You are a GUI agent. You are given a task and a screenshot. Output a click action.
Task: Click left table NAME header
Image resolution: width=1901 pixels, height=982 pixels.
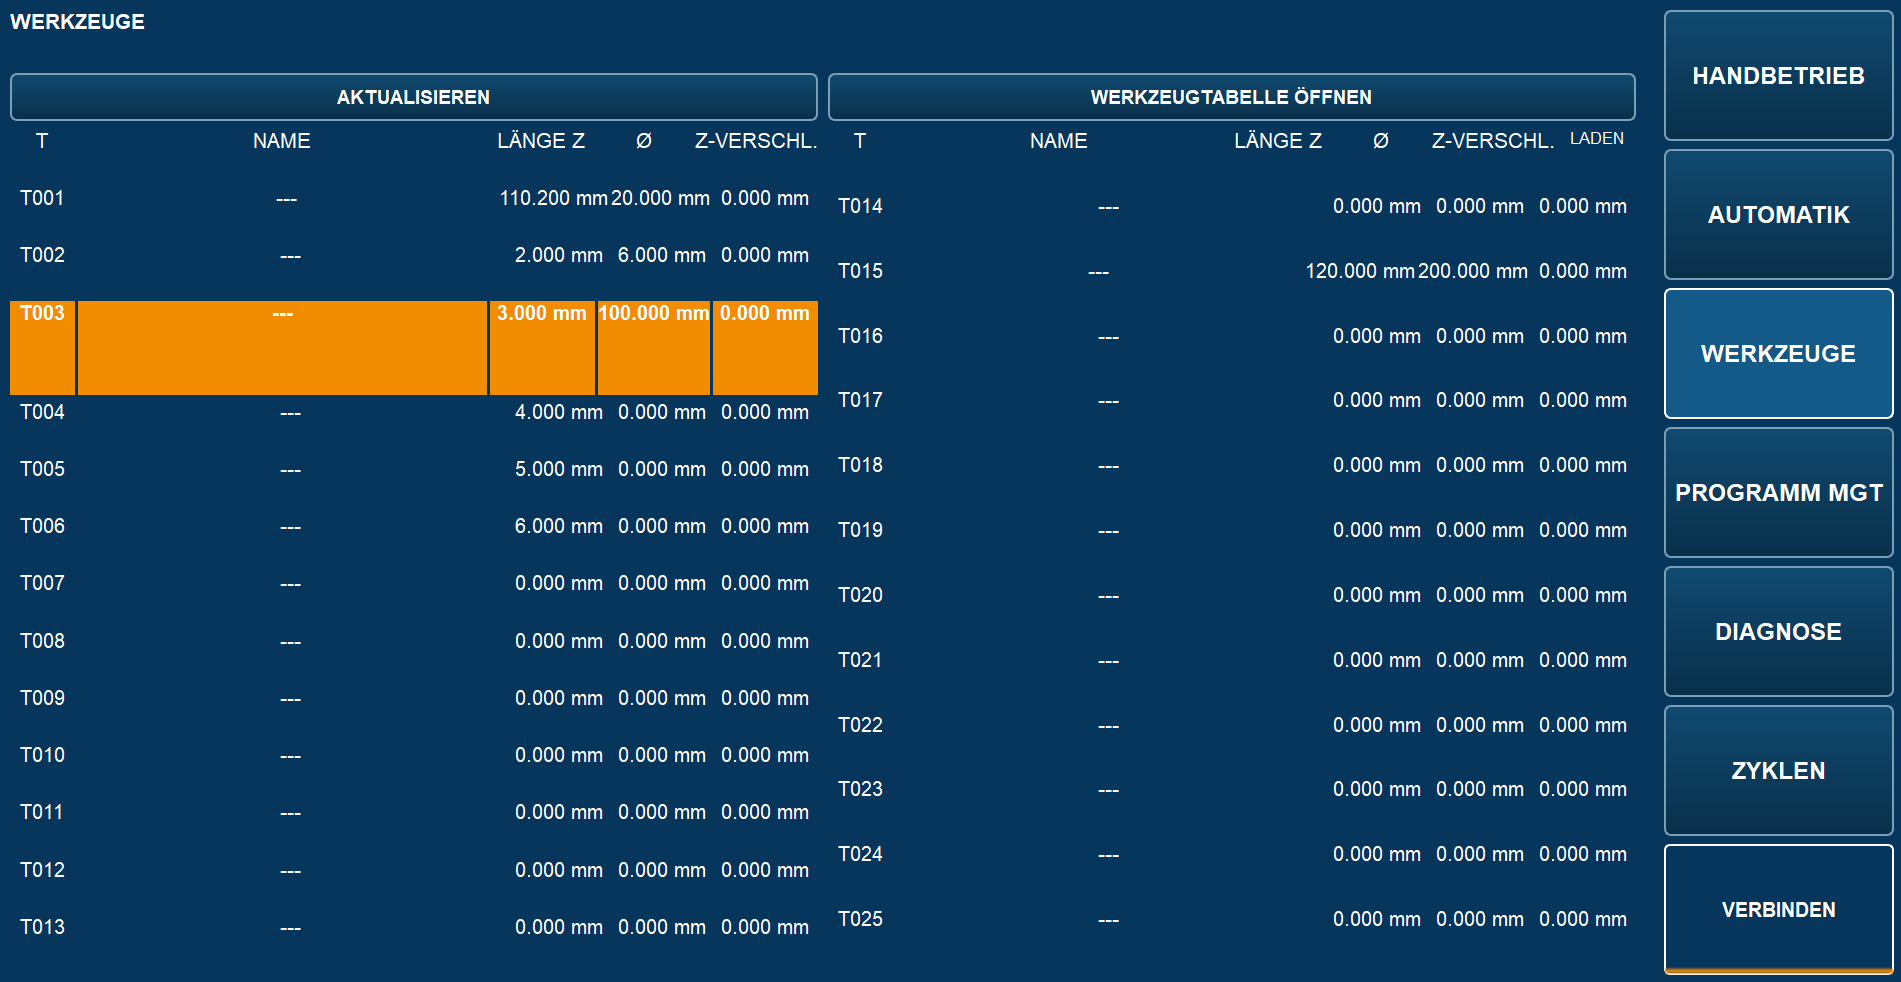point(281,141)
